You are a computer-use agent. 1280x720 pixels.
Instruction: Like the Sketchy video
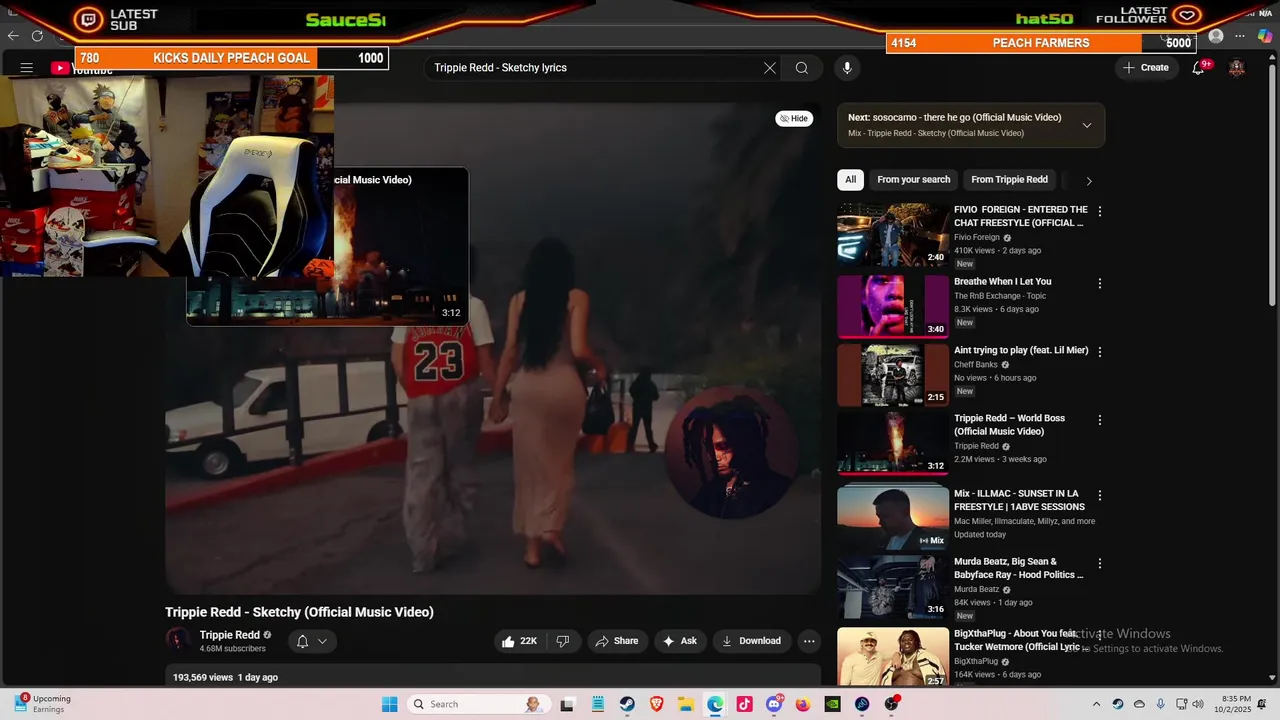point(520,641)
